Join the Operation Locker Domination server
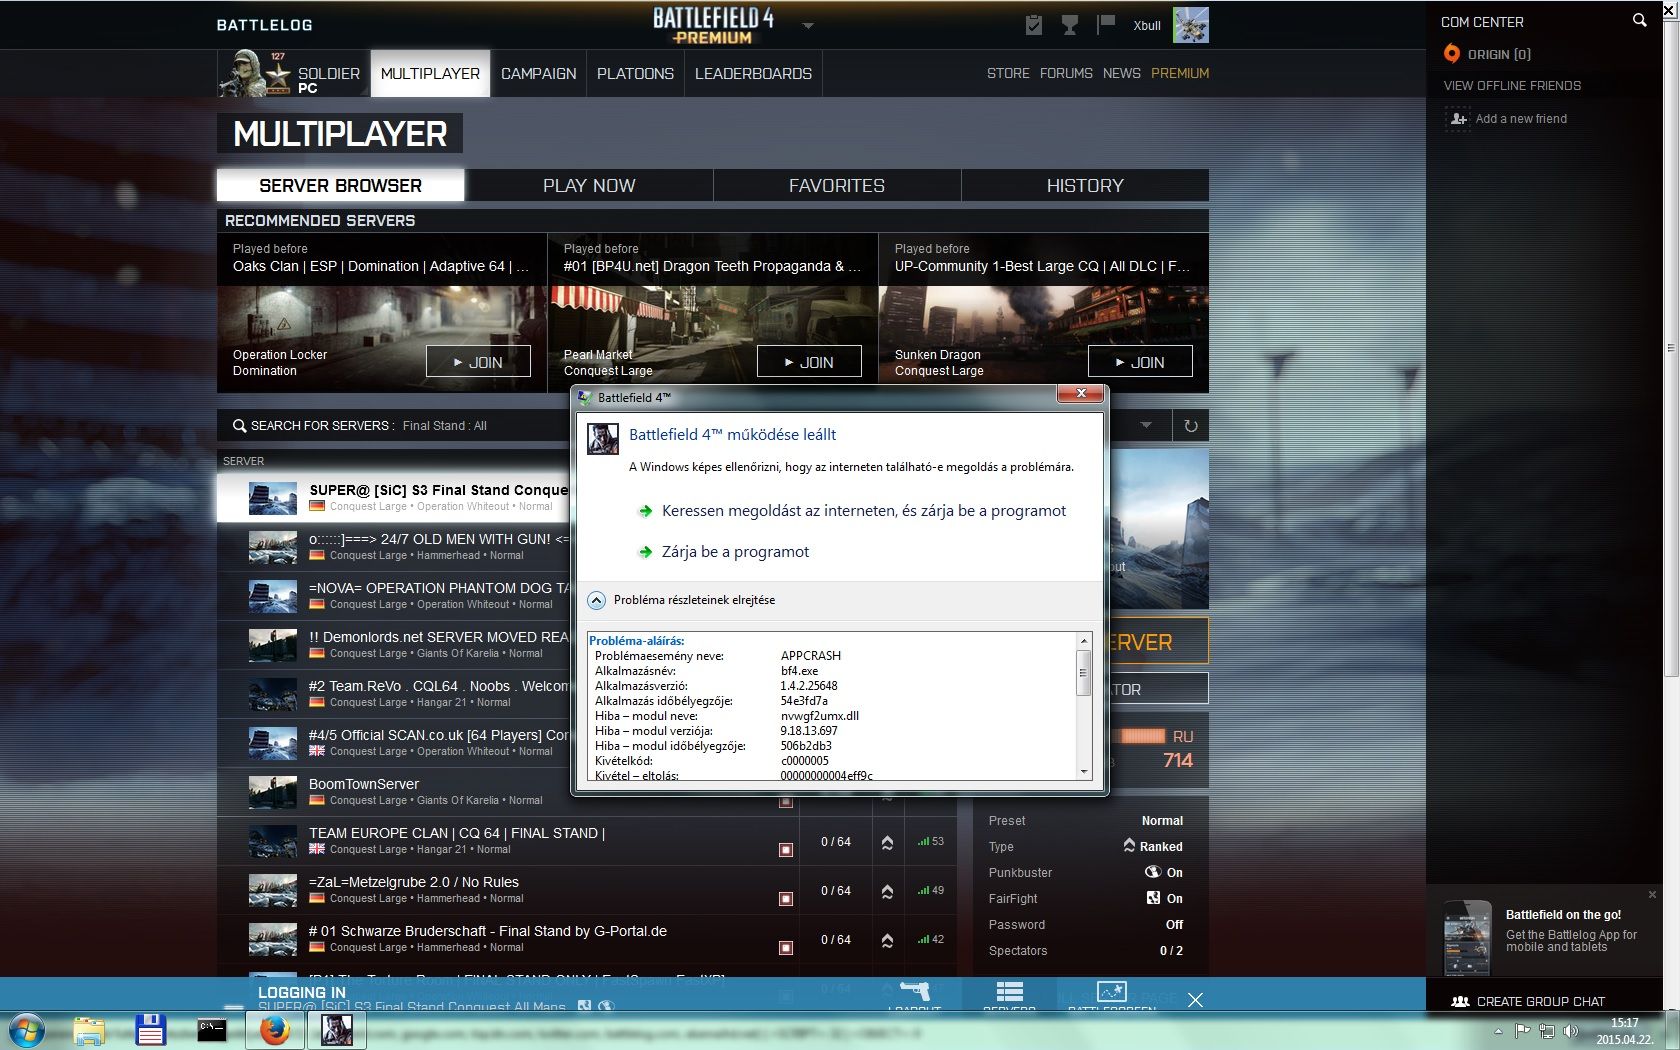The image size is (1680, 1050). click(x=478, y=362)
